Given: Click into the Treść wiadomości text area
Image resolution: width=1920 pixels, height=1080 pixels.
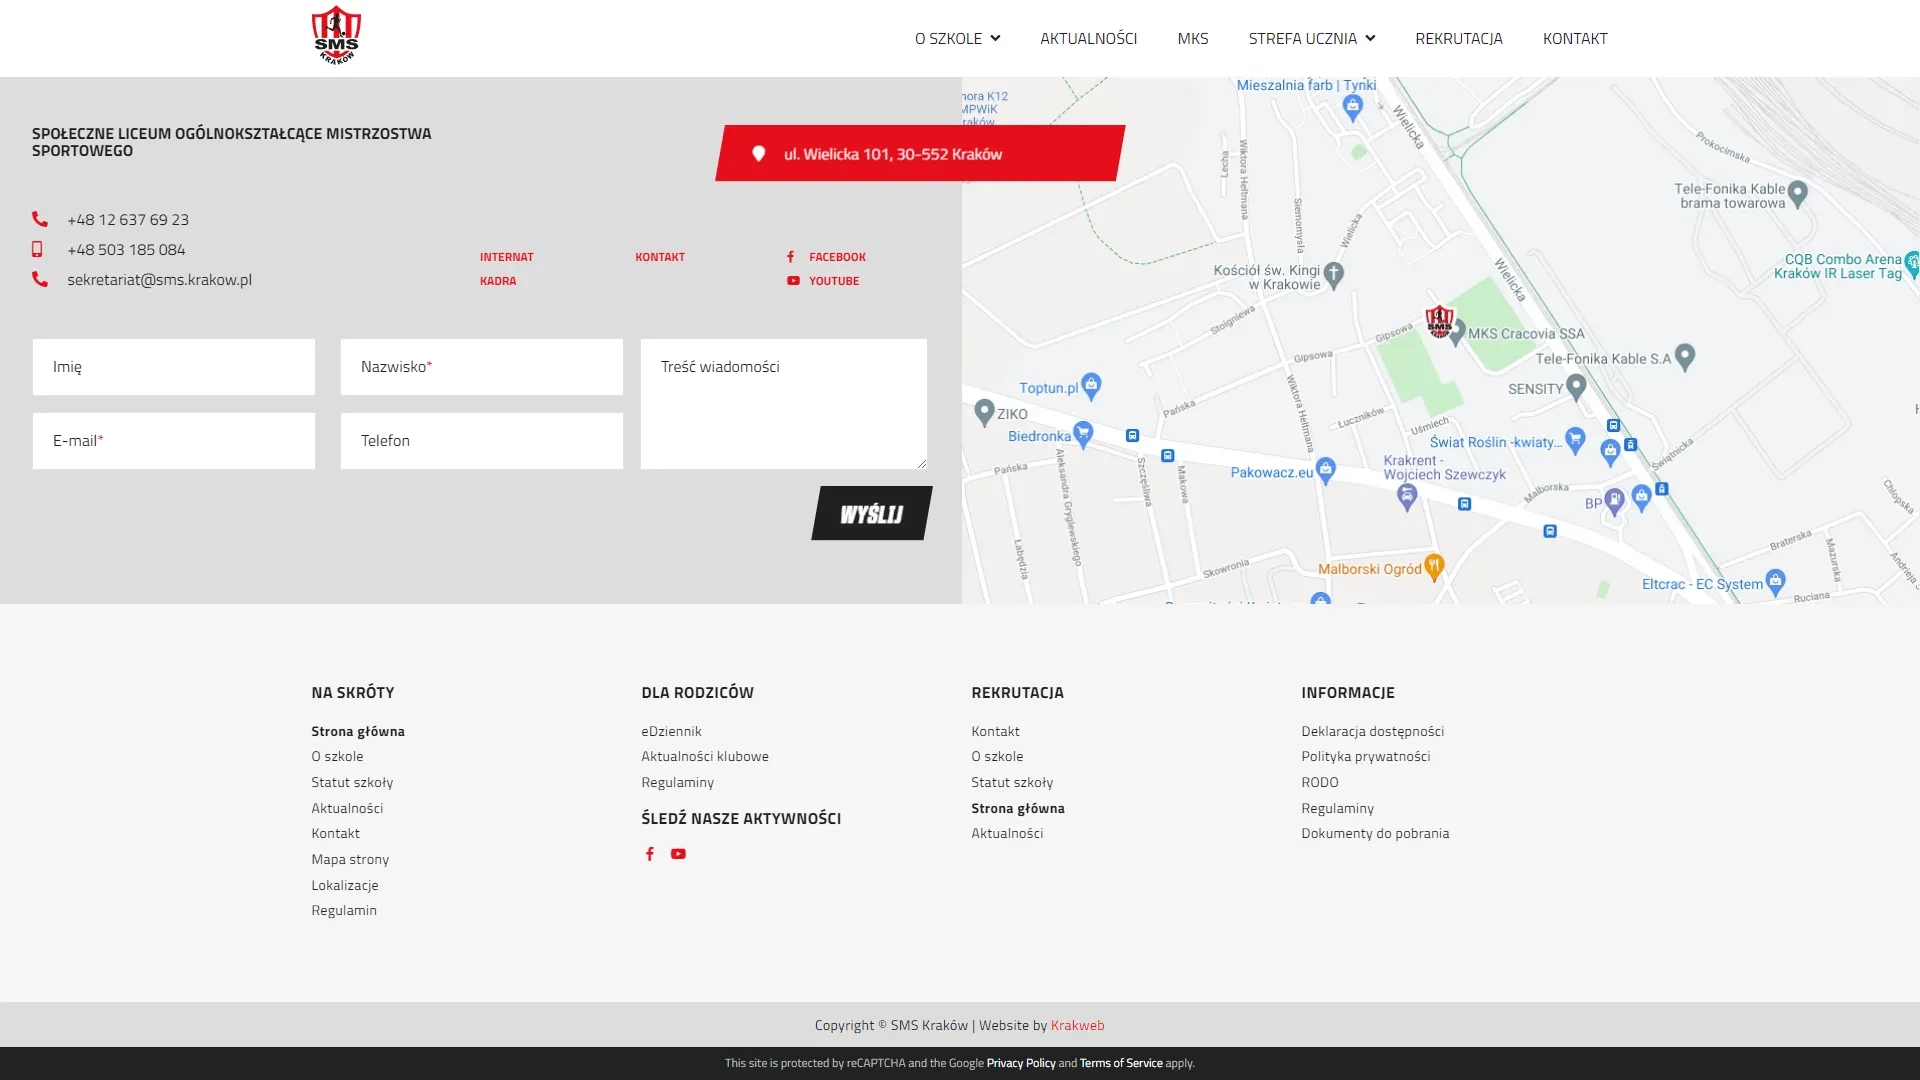Looking at the screenshot, I should click(784, 404).
